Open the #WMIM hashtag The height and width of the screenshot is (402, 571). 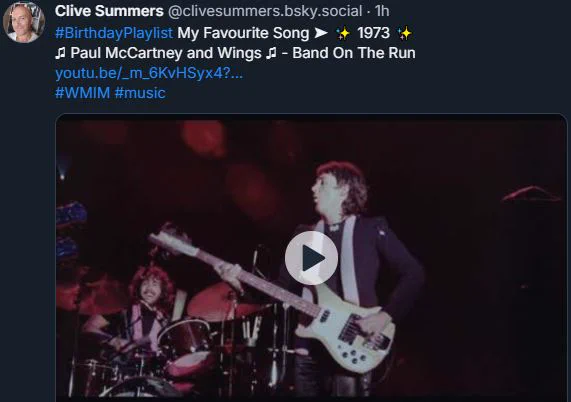[x=83, y=93]
